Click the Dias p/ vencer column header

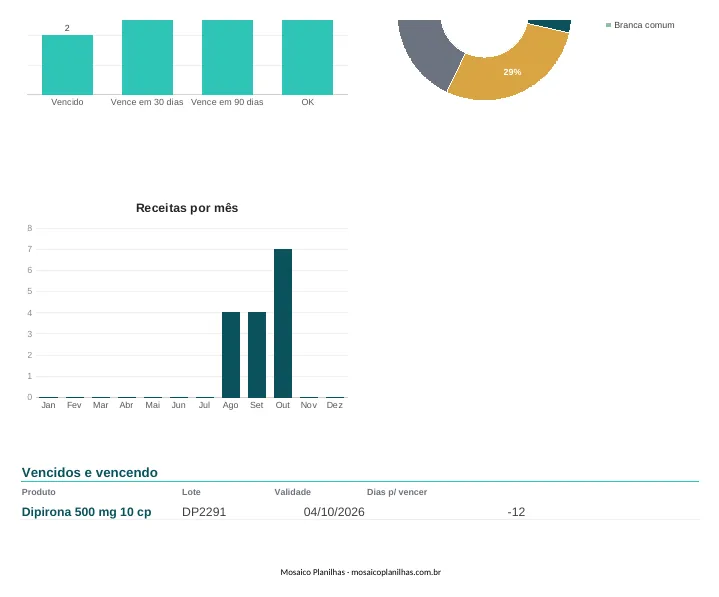397,492
